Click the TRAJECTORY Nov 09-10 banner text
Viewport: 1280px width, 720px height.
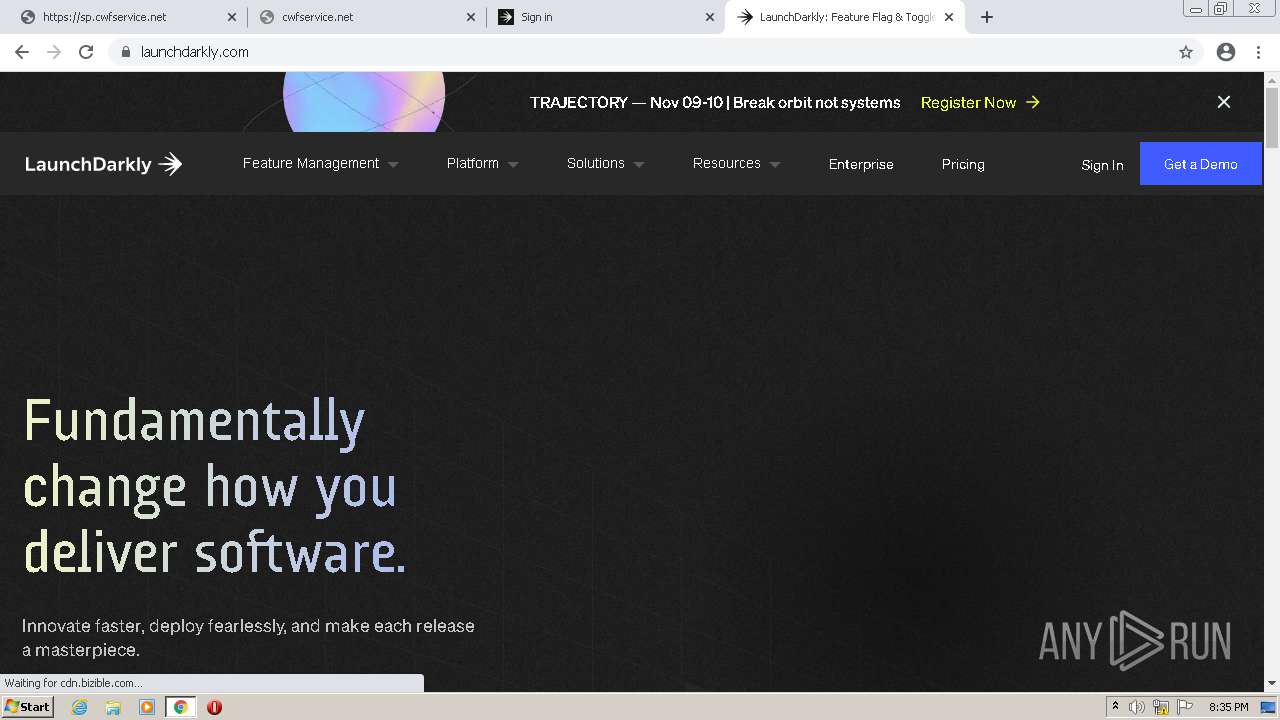point(715,102)
